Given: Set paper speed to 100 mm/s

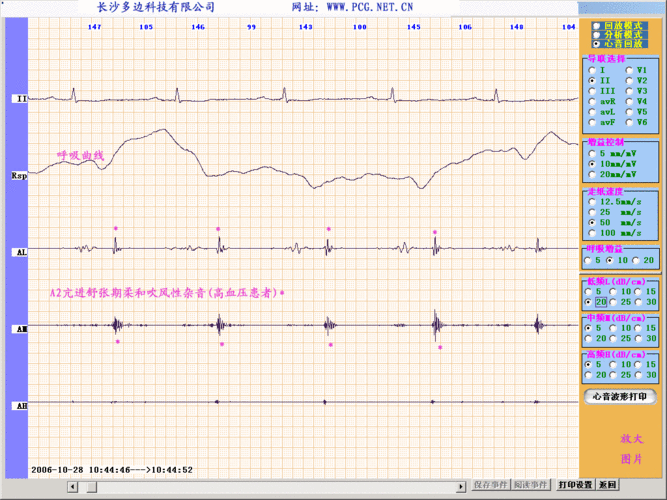Looking at the screenshot, I should pyautogui.click(x=592, y=232).
